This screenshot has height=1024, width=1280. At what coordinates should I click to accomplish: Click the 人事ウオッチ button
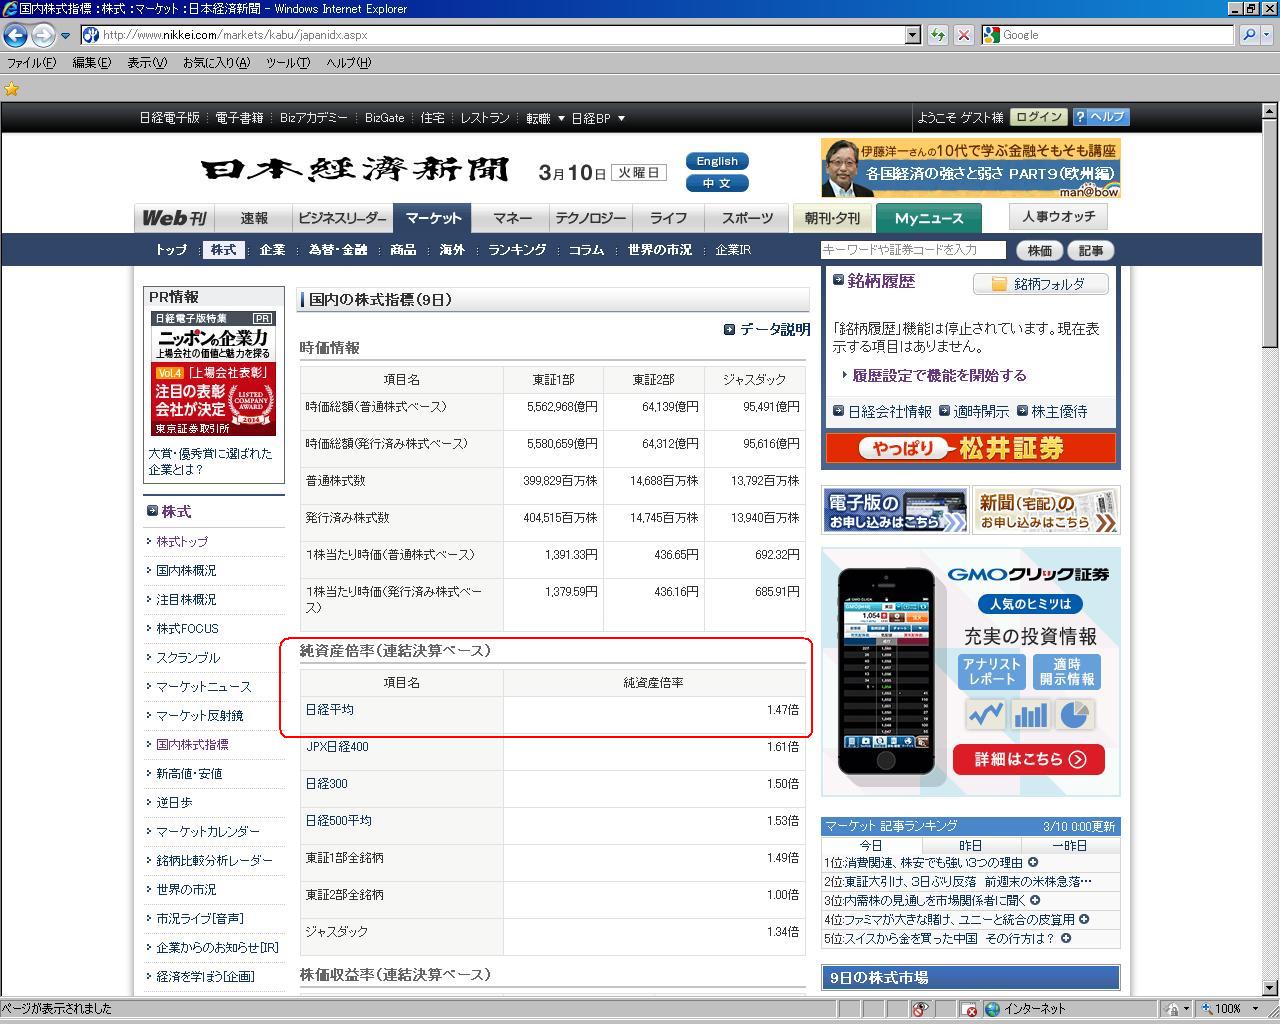tap(1058, 216)
